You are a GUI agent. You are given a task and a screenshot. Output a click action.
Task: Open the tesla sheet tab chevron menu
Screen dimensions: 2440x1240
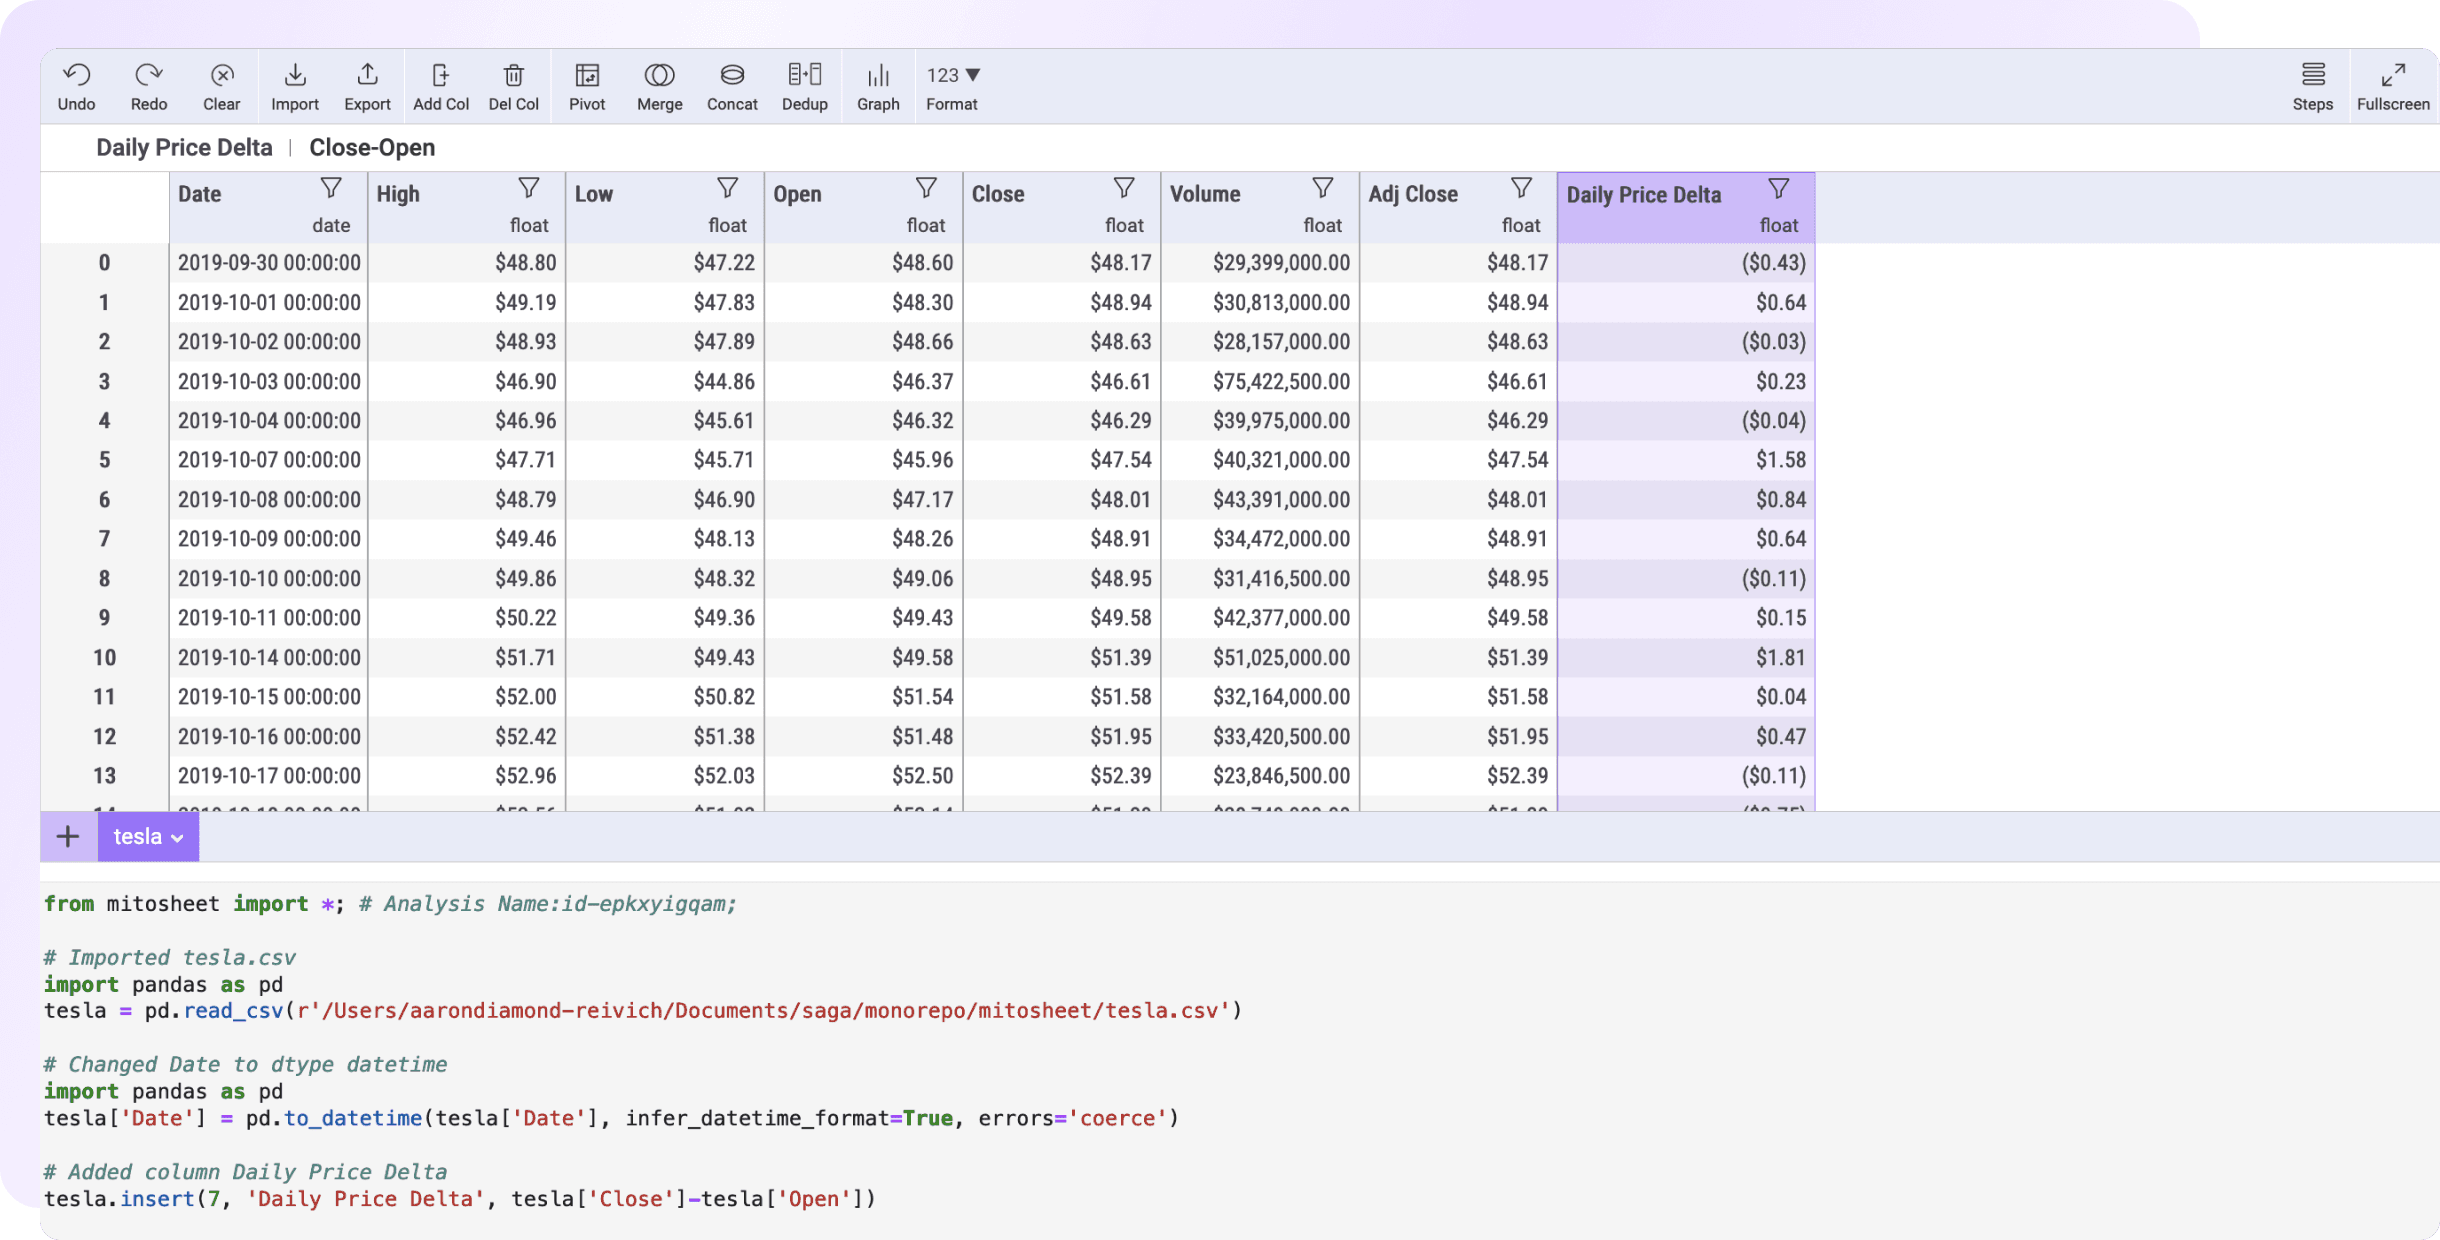pos(177,837)
